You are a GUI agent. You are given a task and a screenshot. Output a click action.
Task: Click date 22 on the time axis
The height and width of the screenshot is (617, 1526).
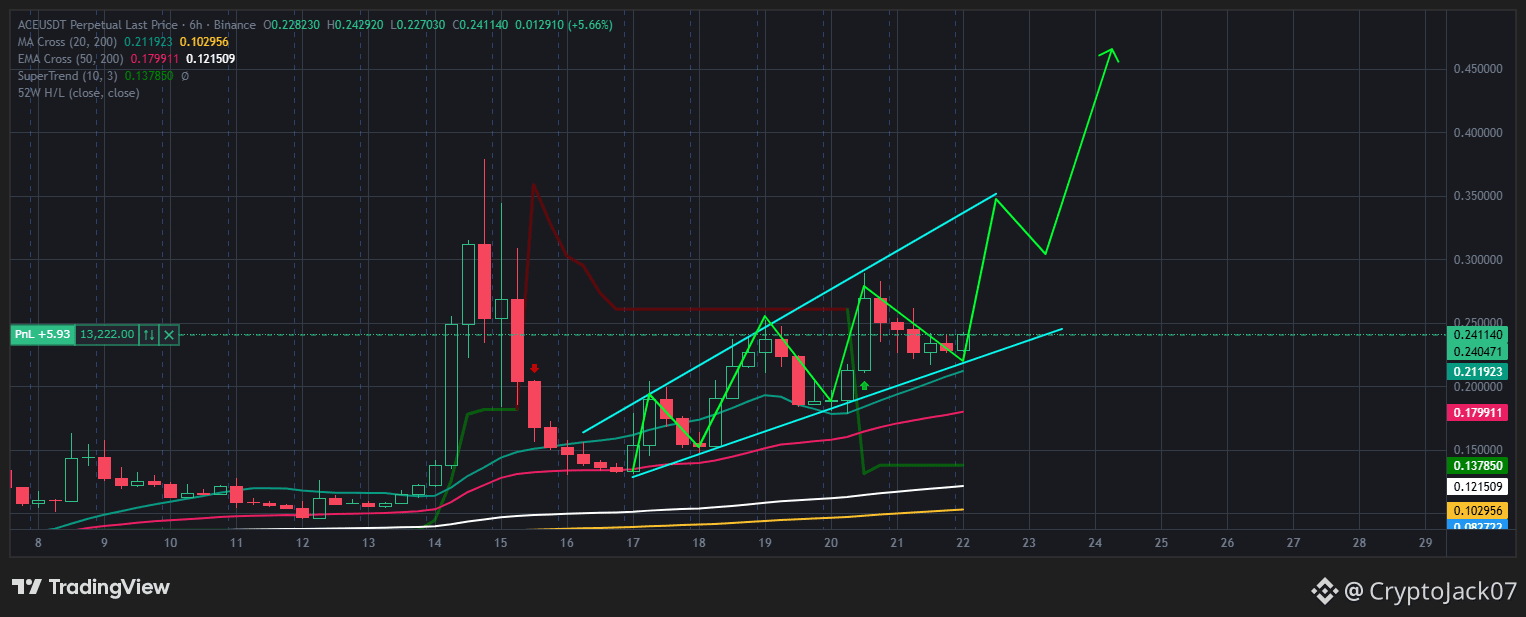962,543
